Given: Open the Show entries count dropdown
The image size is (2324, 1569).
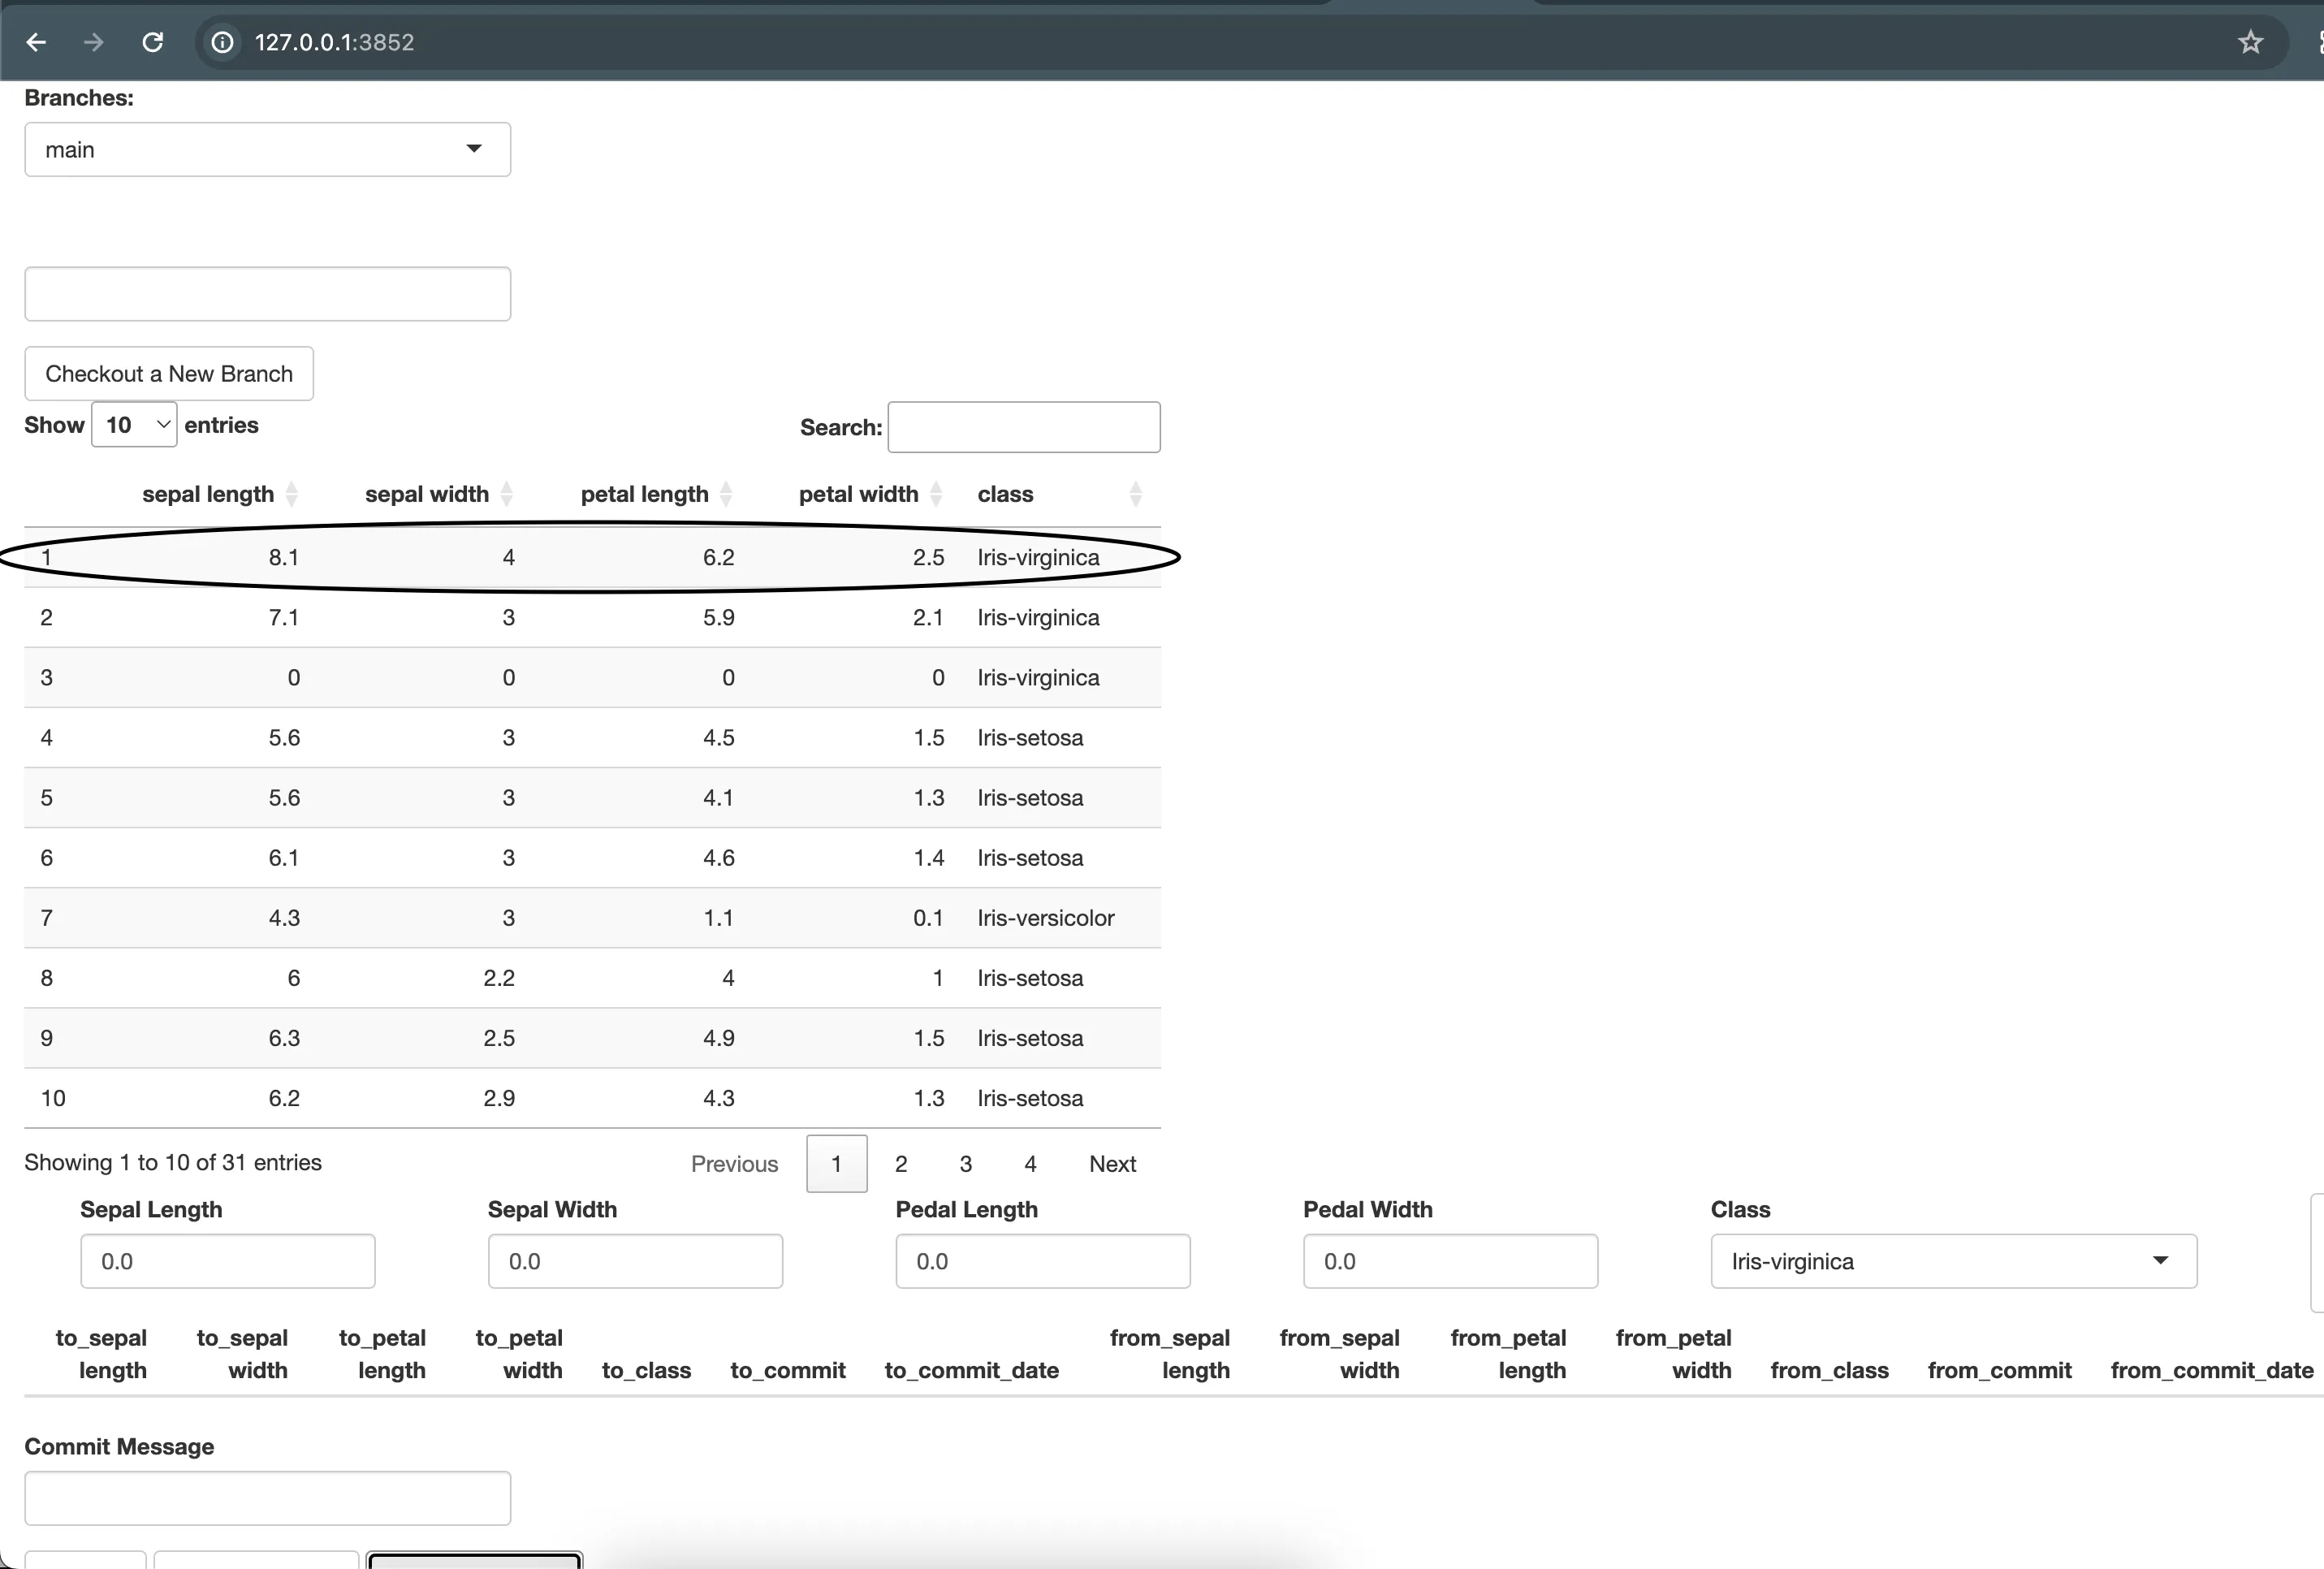Looking at the screenshot, I should pyautogui.click(x=134, y=425).
